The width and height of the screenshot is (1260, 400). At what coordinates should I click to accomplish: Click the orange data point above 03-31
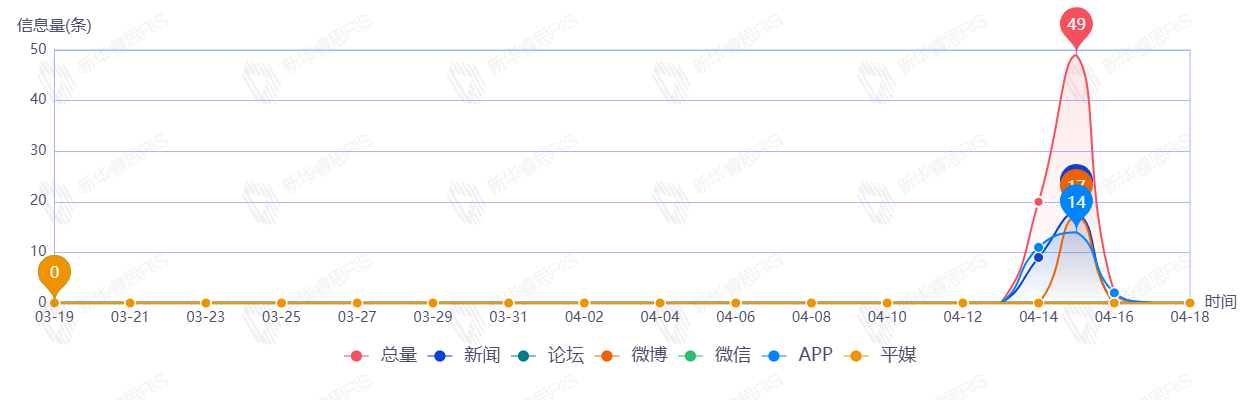point(508,303)
